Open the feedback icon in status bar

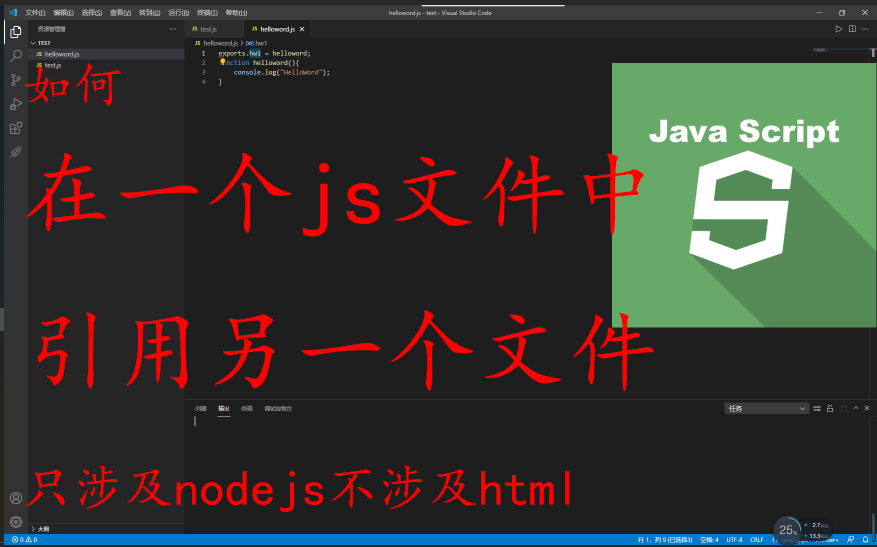851,540
